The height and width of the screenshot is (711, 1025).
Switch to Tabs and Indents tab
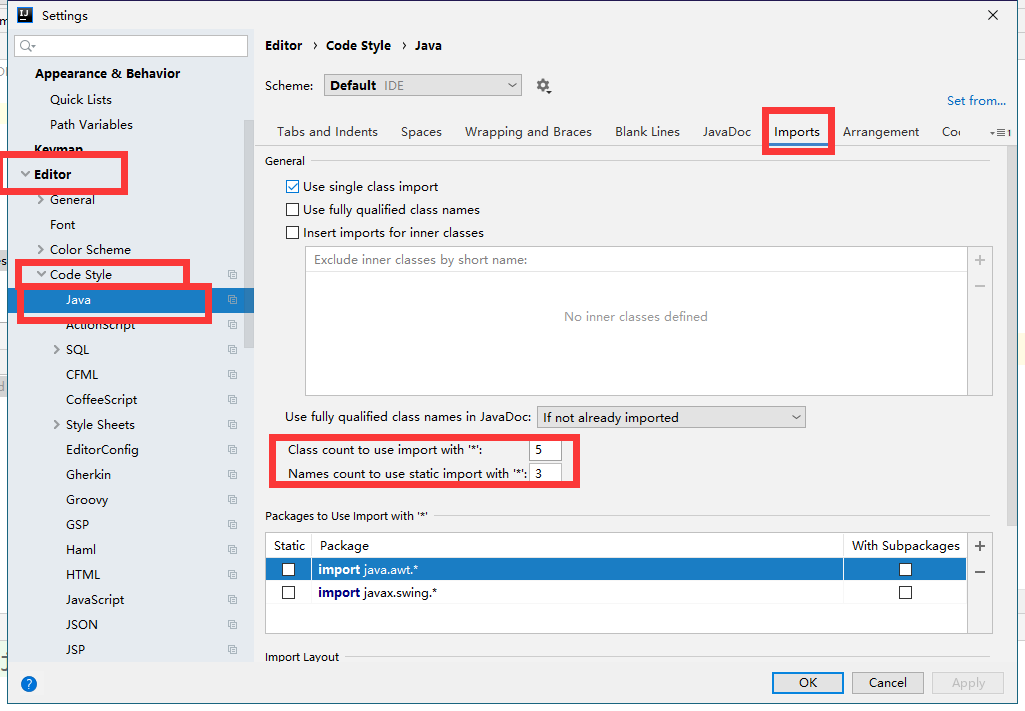pos(328,132)
